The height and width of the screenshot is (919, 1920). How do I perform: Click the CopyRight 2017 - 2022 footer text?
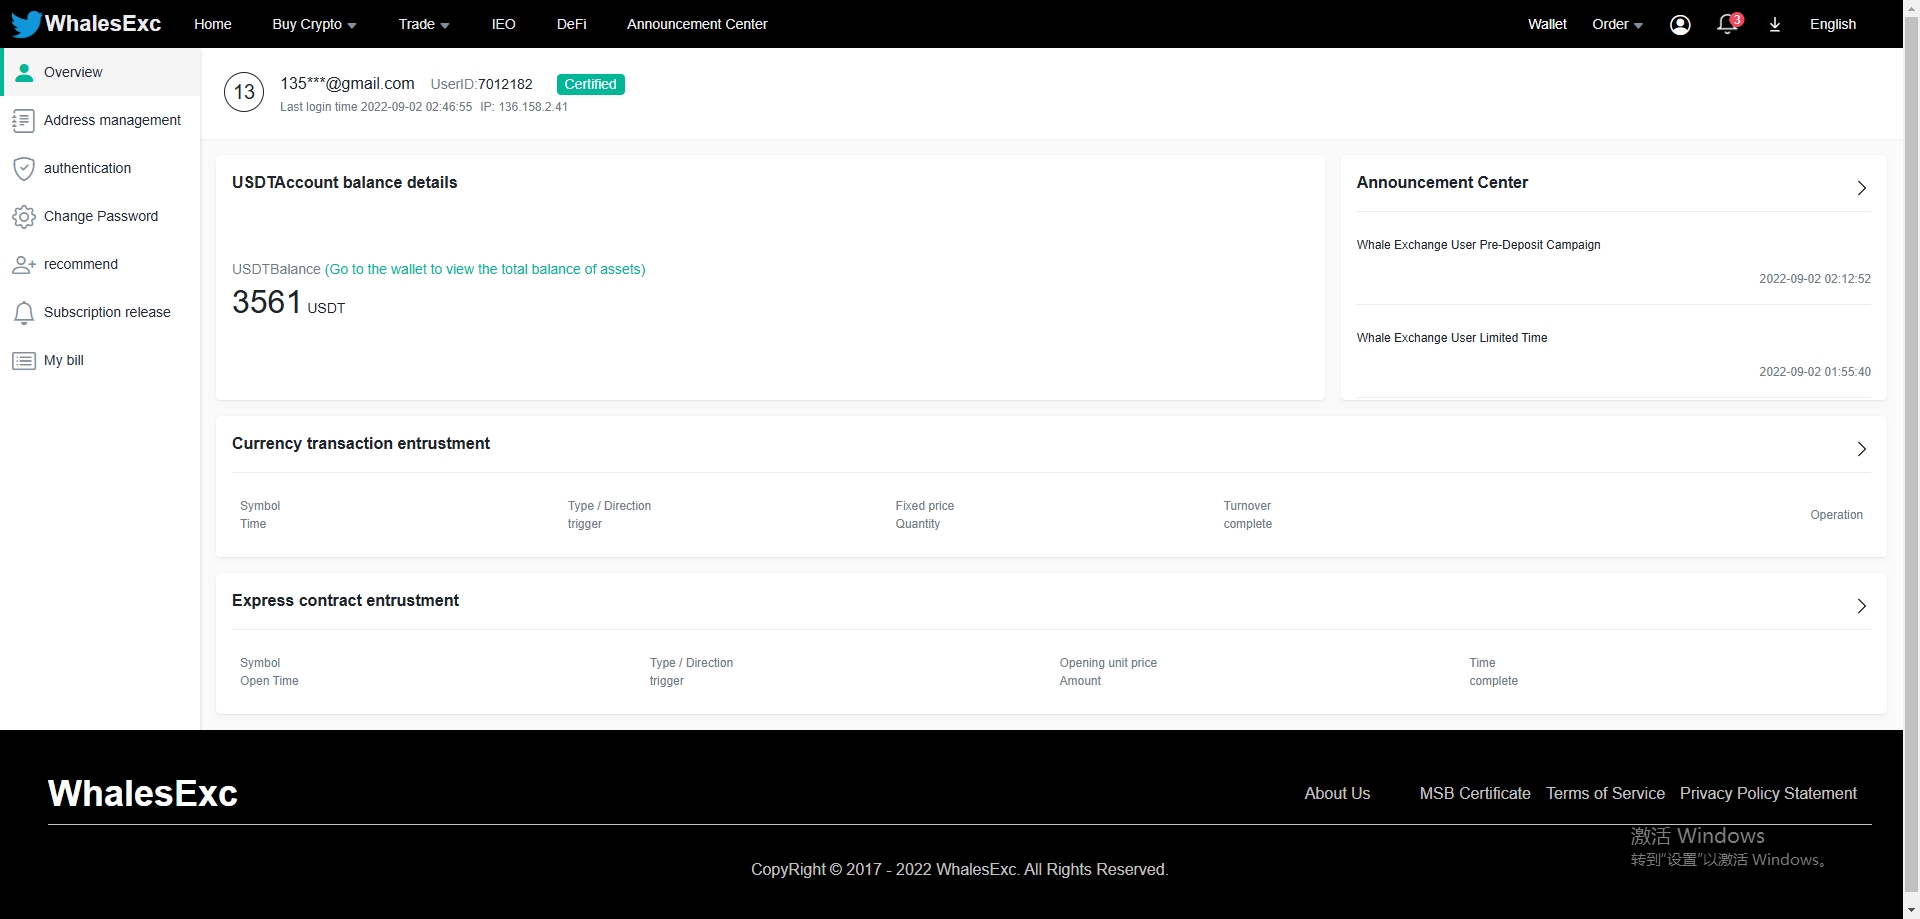click(x=960, y=870)
